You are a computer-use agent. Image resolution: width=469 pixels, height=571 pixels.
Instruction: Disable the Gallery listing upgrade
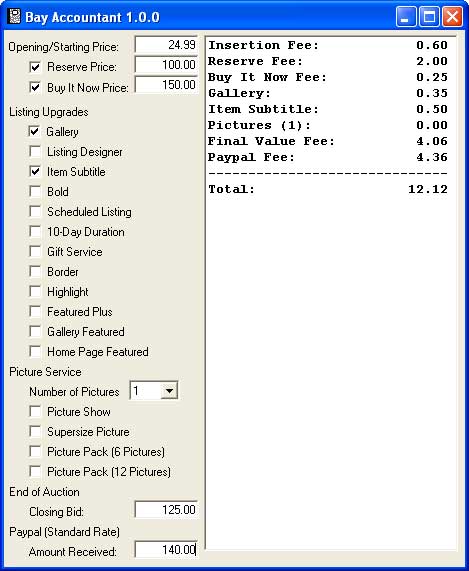35,131
